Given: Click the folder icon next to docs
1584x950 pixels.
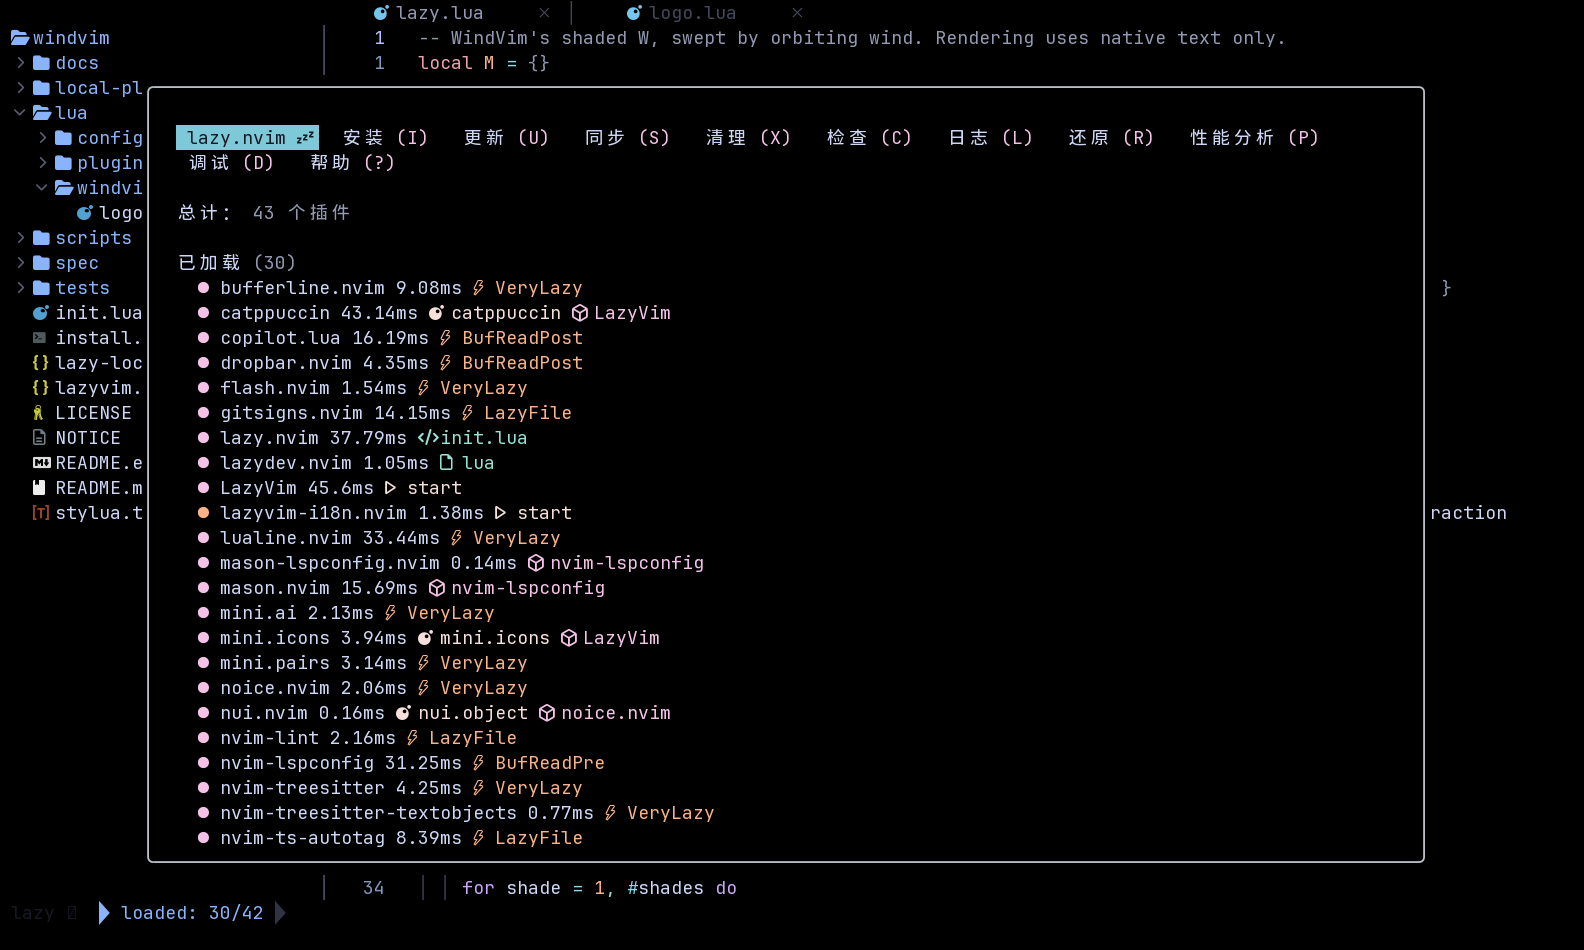Looking at the screenshot, I should click(x=41, y=63).
